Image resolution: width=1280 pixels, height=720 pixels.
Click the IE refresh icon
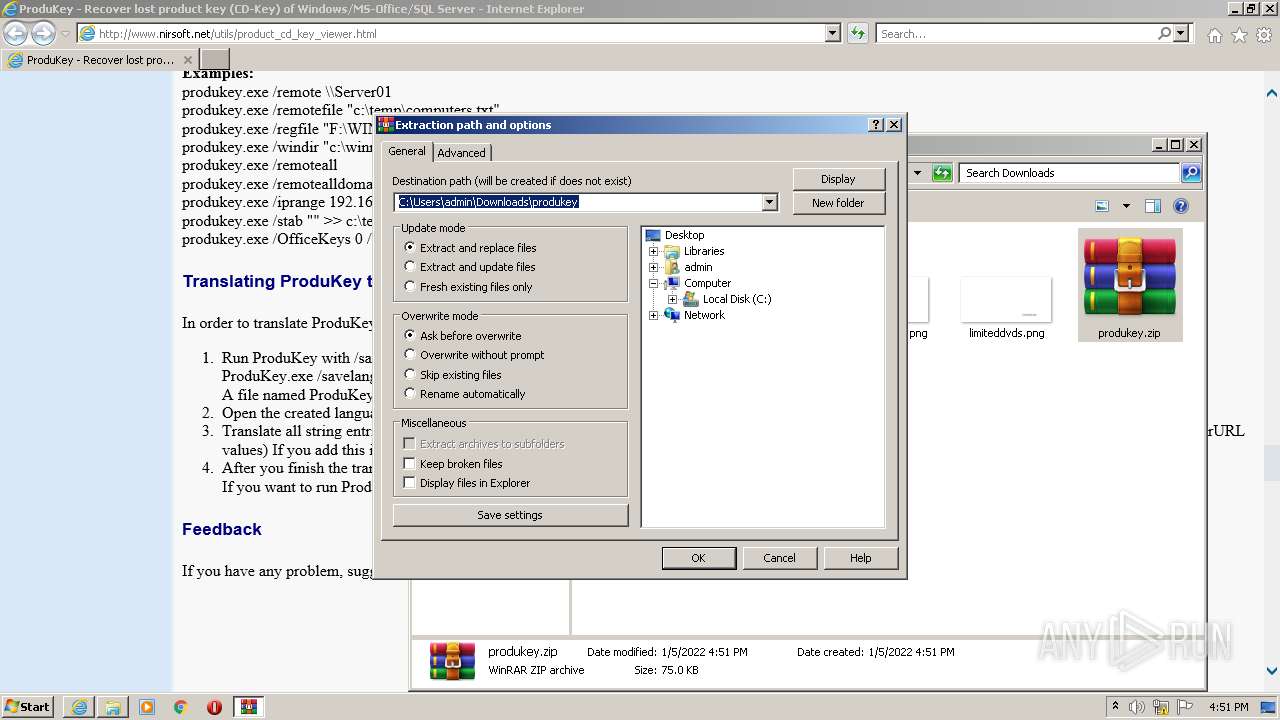(858, 33)
